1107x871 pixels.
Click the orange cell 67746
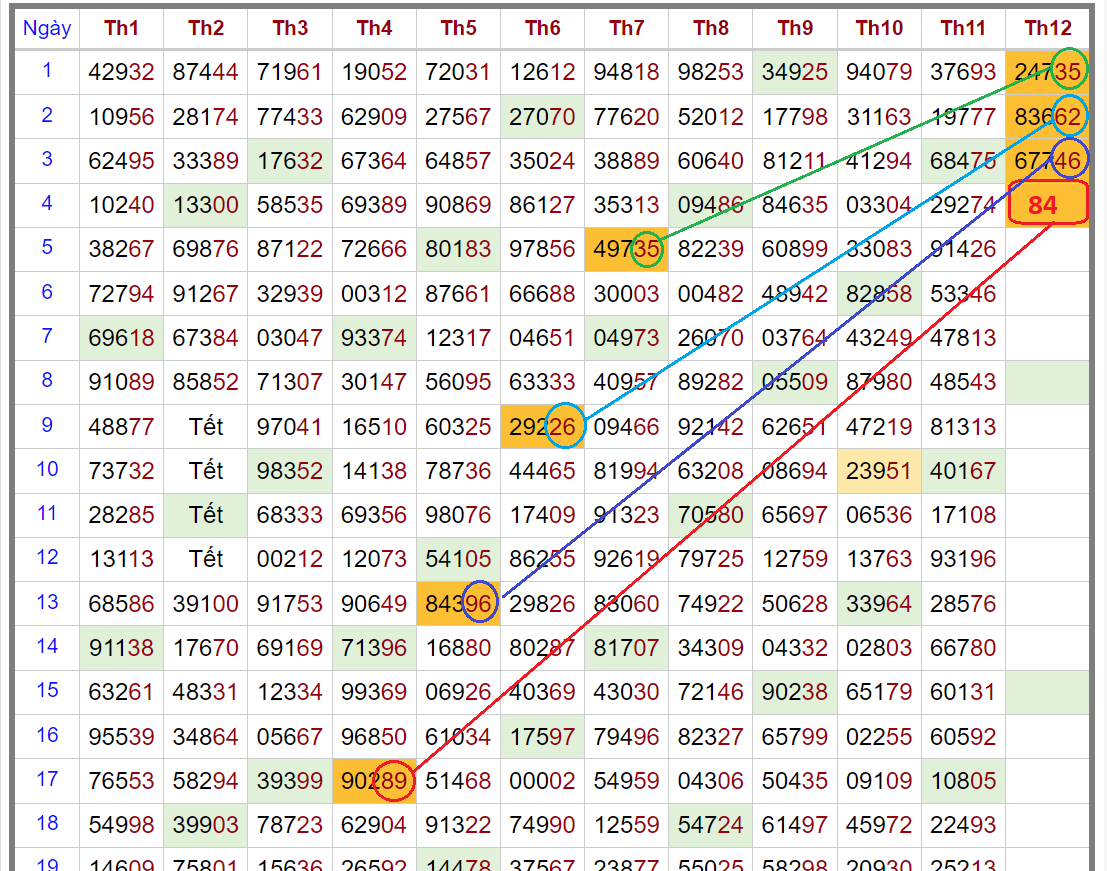click(x=1047, y=161)
